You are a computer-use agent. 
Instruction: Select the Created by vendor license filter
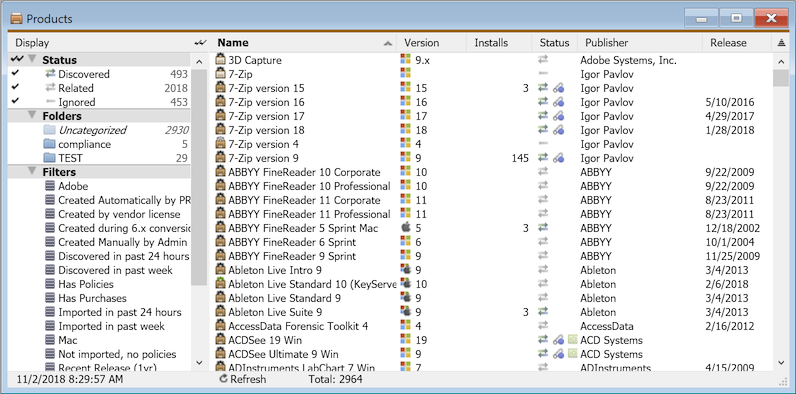point(119,214)
